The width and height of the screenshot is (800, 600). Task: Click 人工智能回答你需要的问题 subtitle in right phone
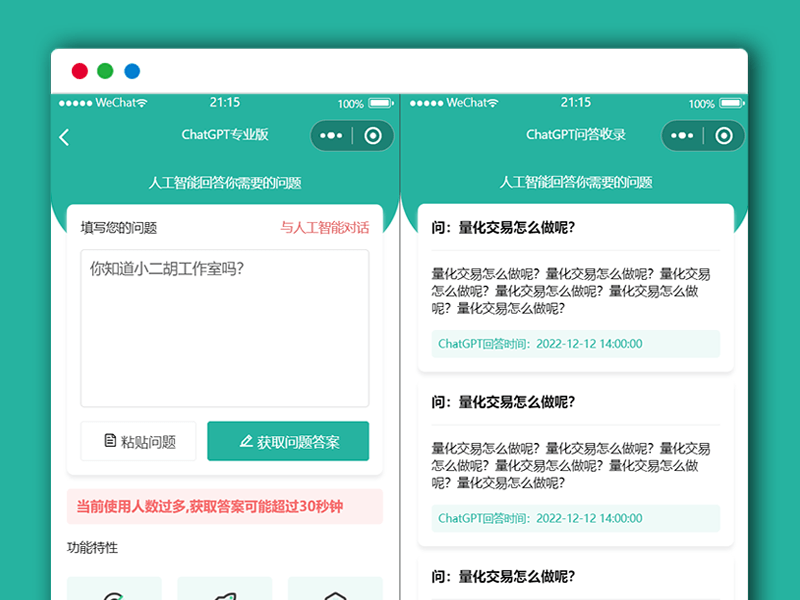576,183
